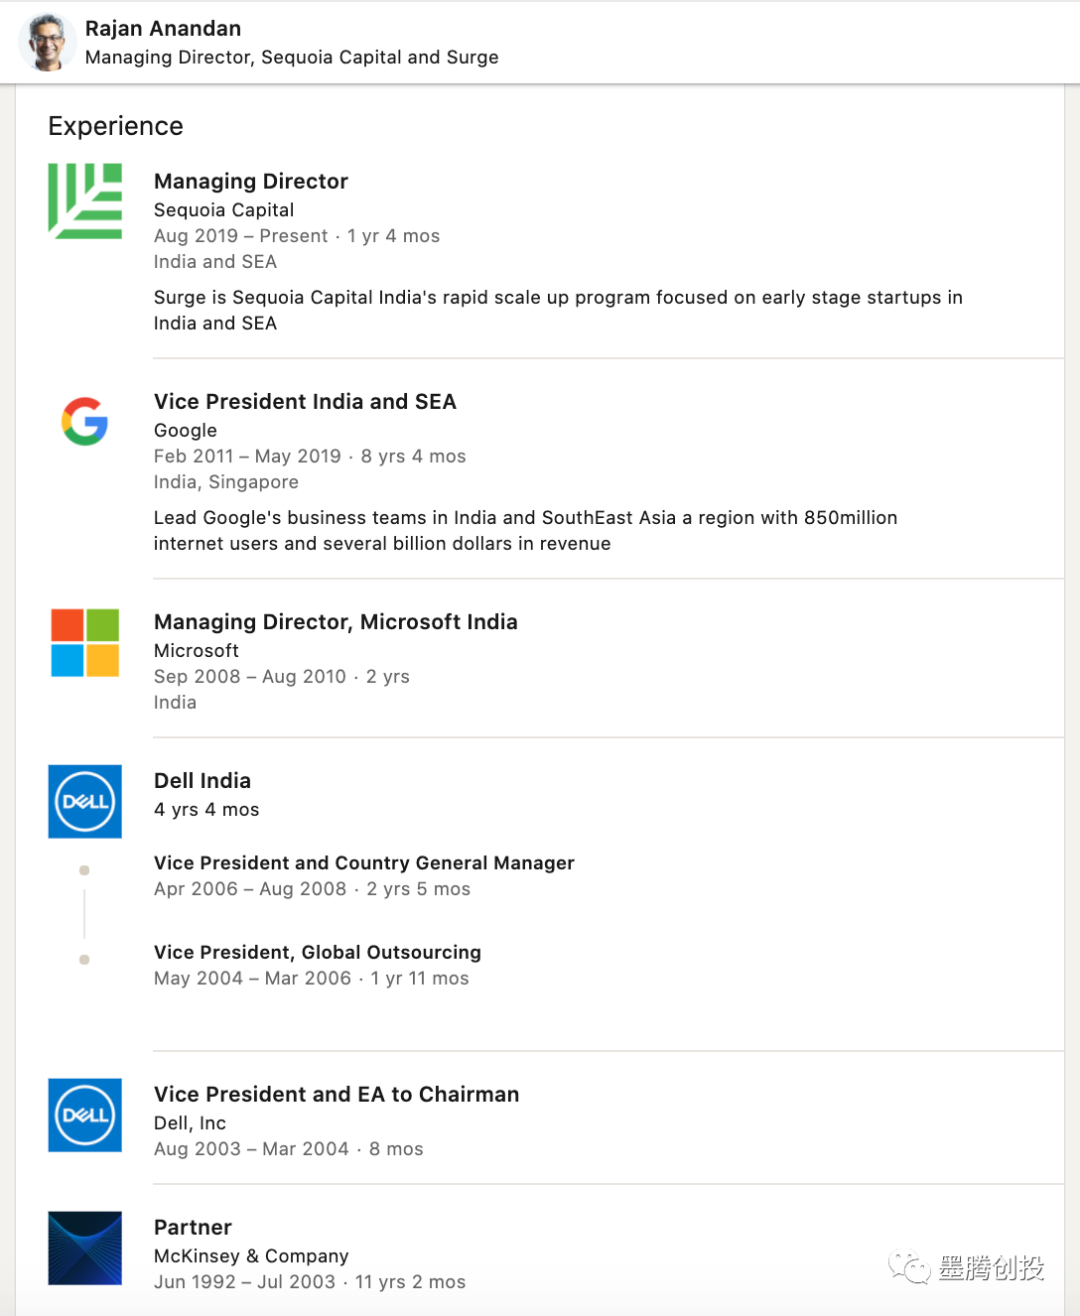Click the Dell India logo
The image size is (1080, 1316).
[85, 801]
